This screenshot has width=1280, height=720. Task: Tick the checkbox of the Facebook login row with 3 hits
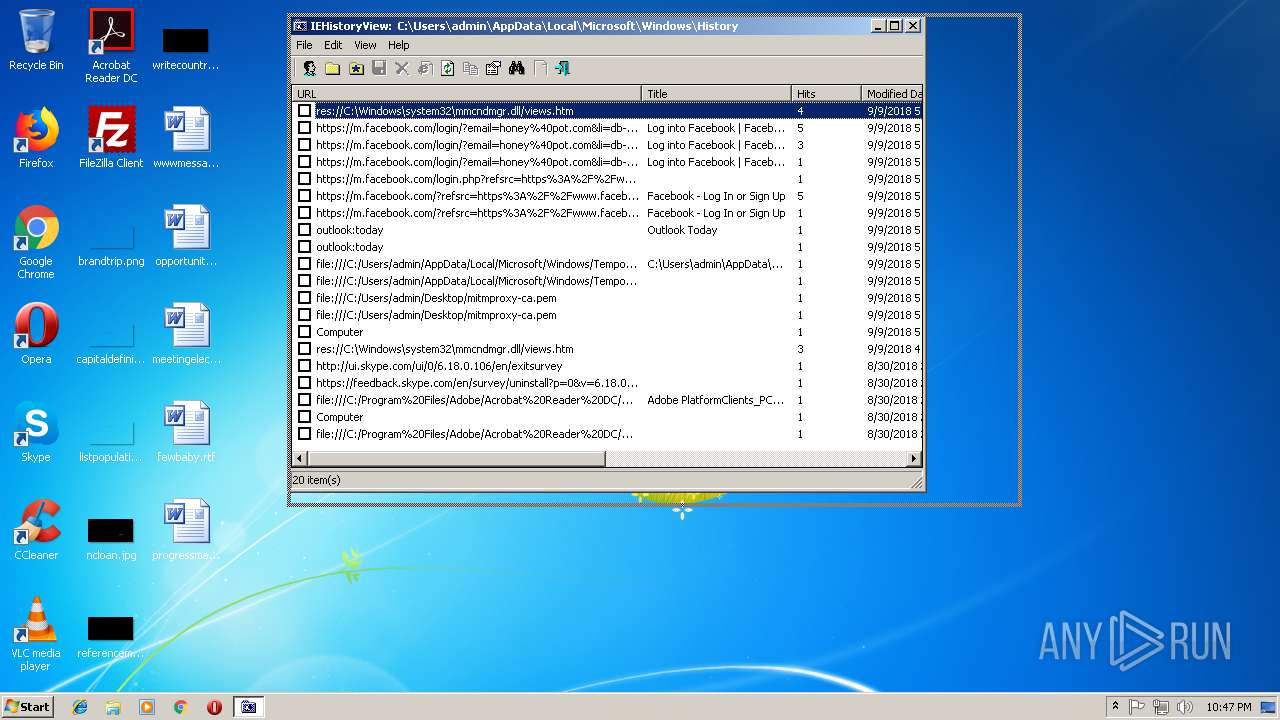305,145
